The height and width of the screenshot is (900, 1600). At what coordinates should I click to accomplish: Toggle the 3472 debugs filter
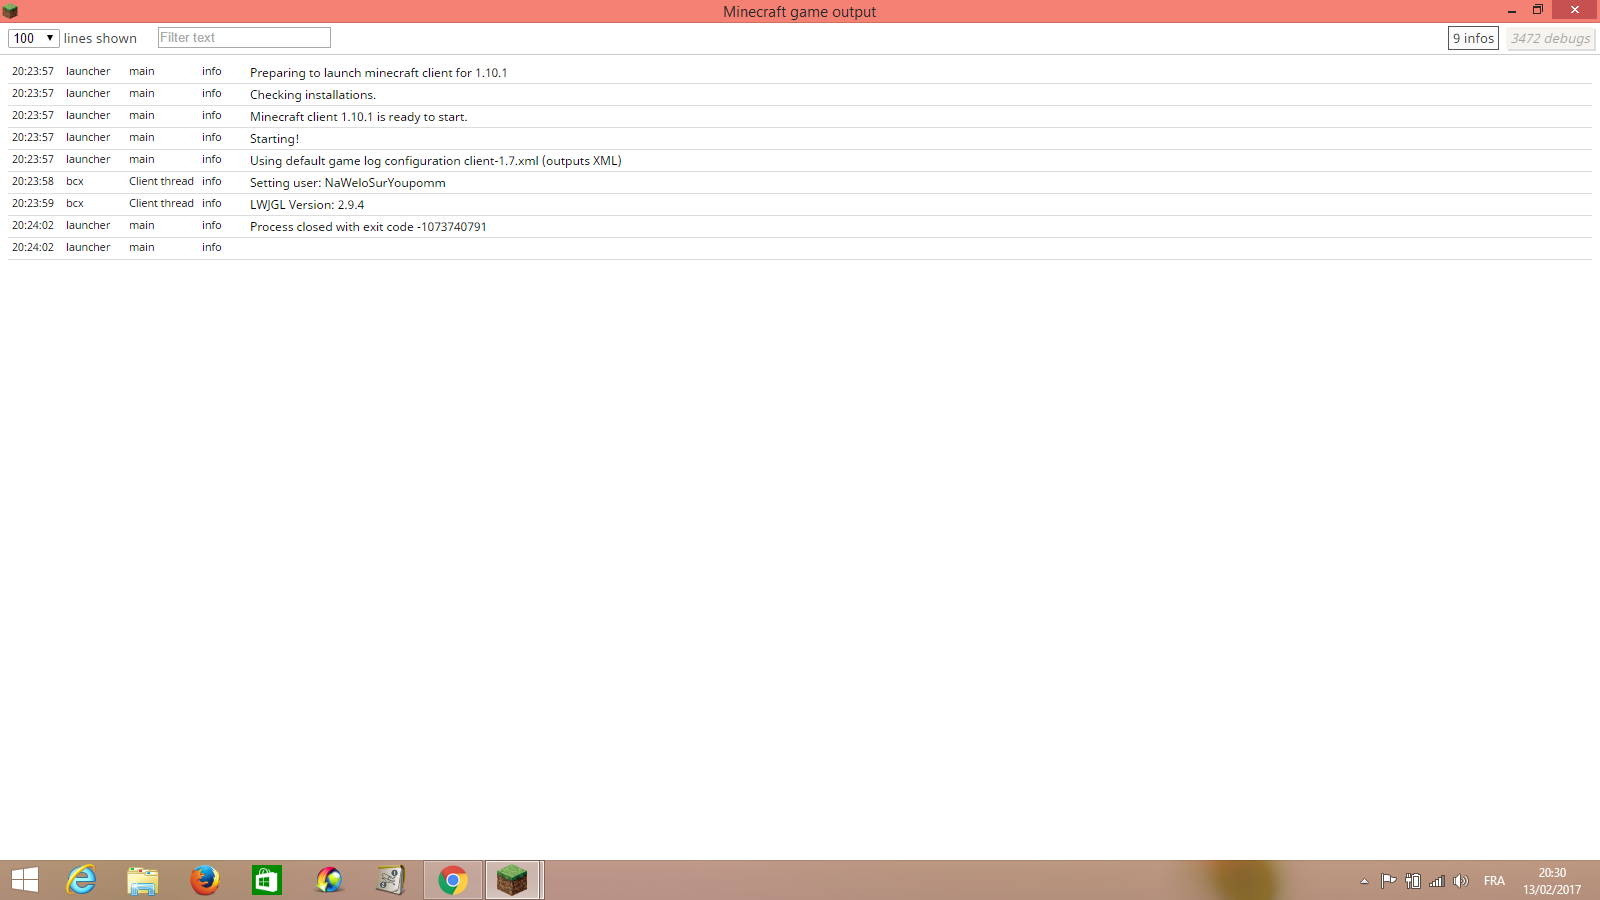(1551, 38)
